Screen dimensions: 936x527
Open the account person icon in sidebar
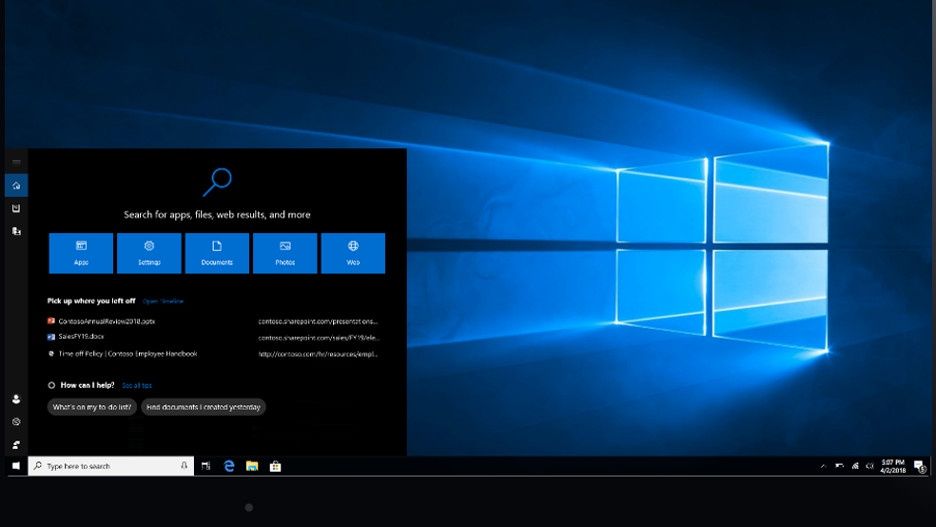pyautogui.click(x=16, y=399)
